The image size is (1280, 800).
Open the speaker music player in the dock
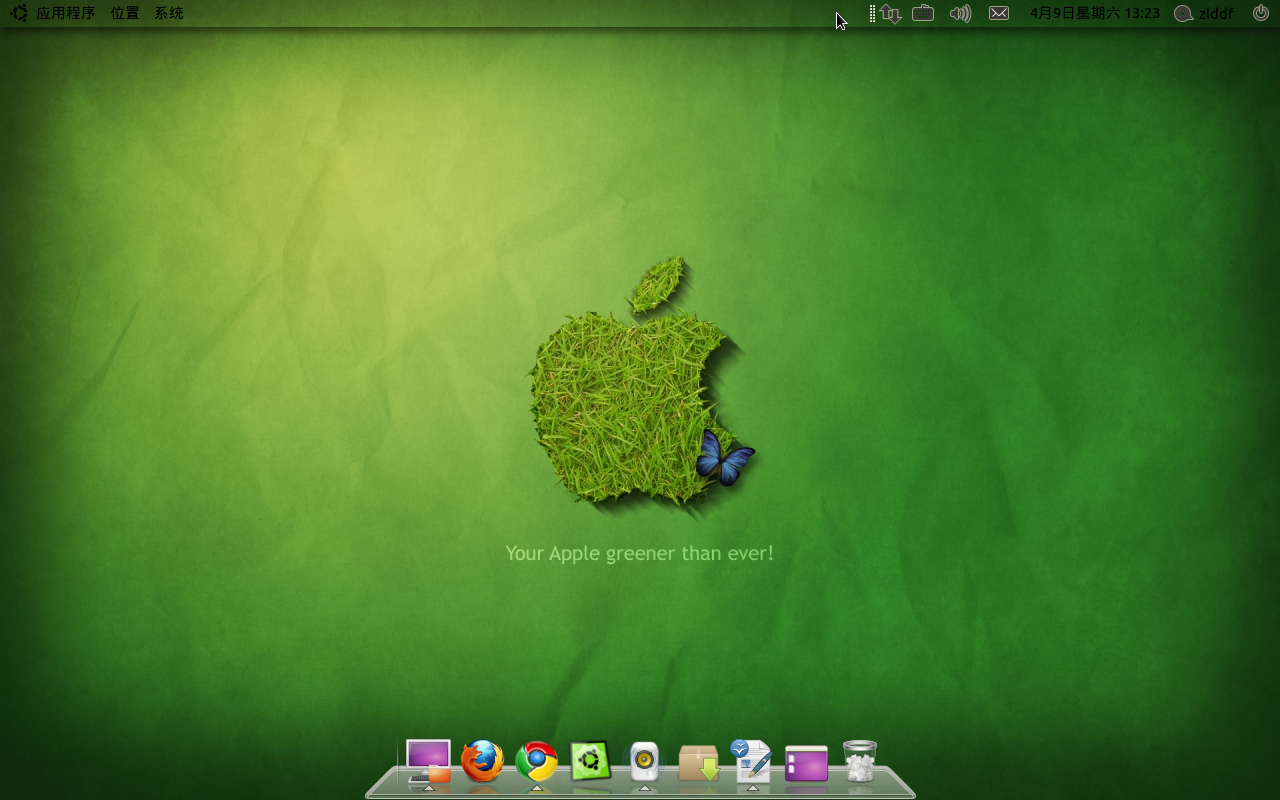point(645,762)
